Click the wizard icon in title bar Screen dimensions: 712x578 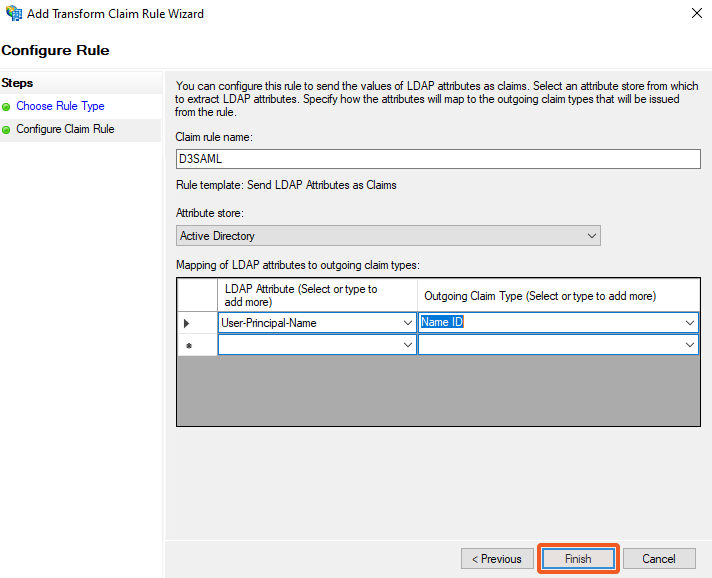coord(12,14)
